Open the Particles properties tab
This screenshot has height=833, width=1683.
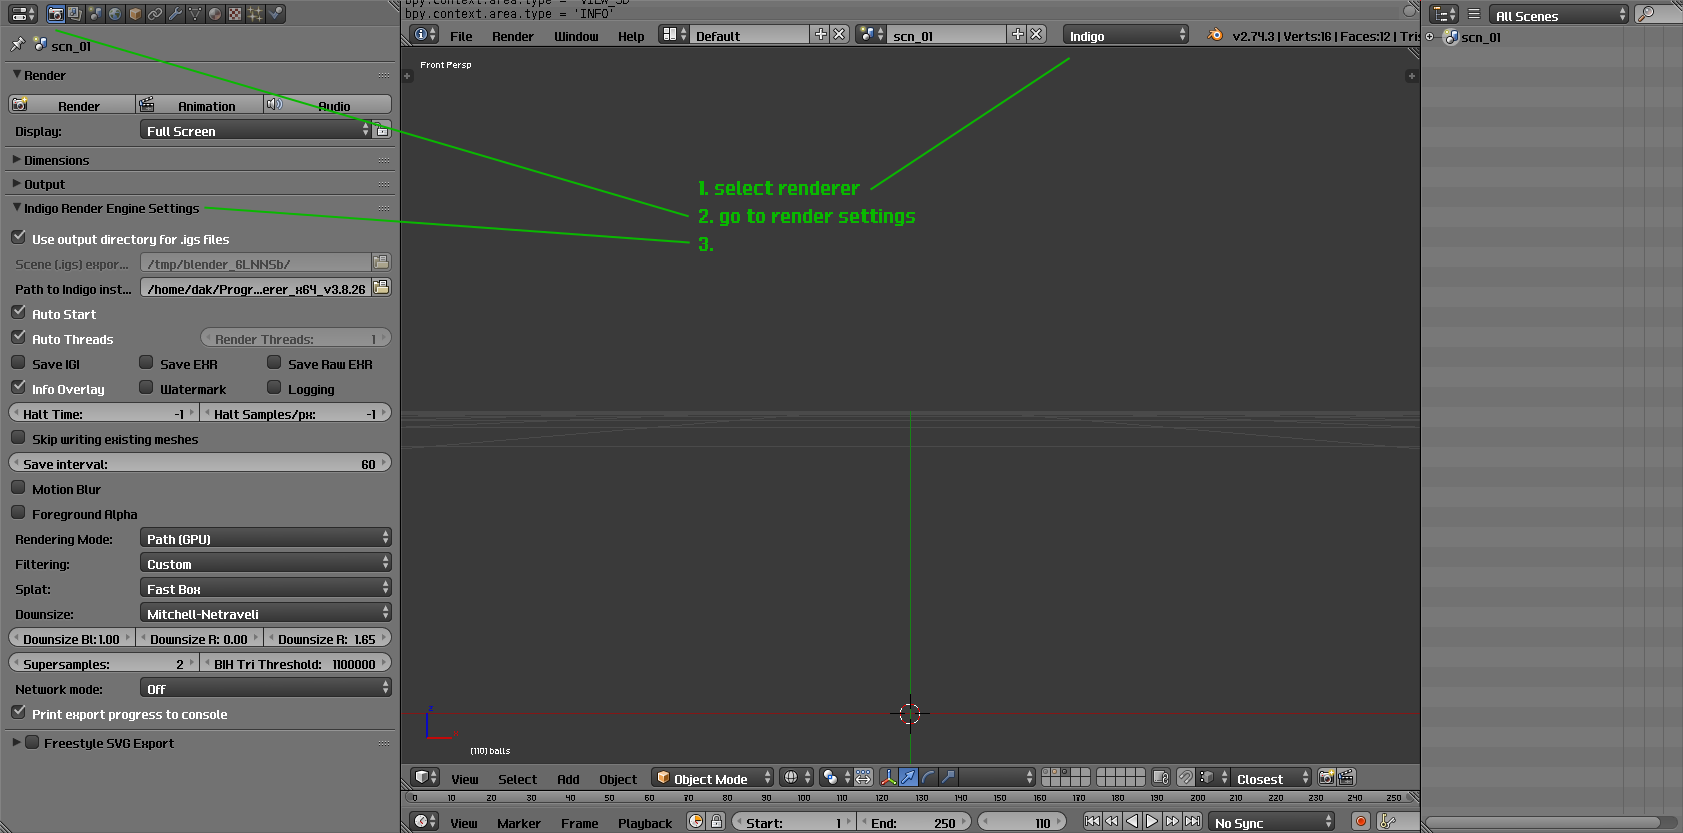pyautogui.click(x=255, y=14)
